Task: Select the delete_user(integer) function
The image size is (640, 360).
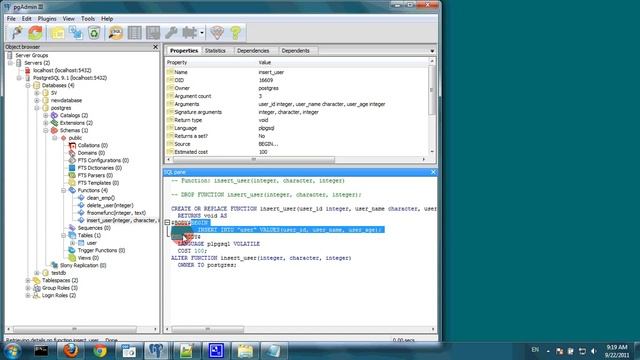Action: (x=110, y=205)
